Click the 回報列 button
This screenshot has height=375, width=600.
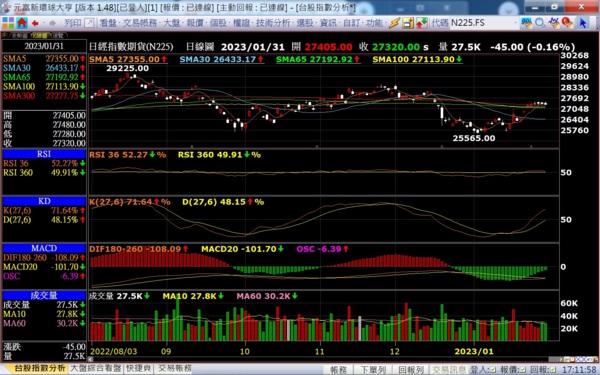click(411, 370)
